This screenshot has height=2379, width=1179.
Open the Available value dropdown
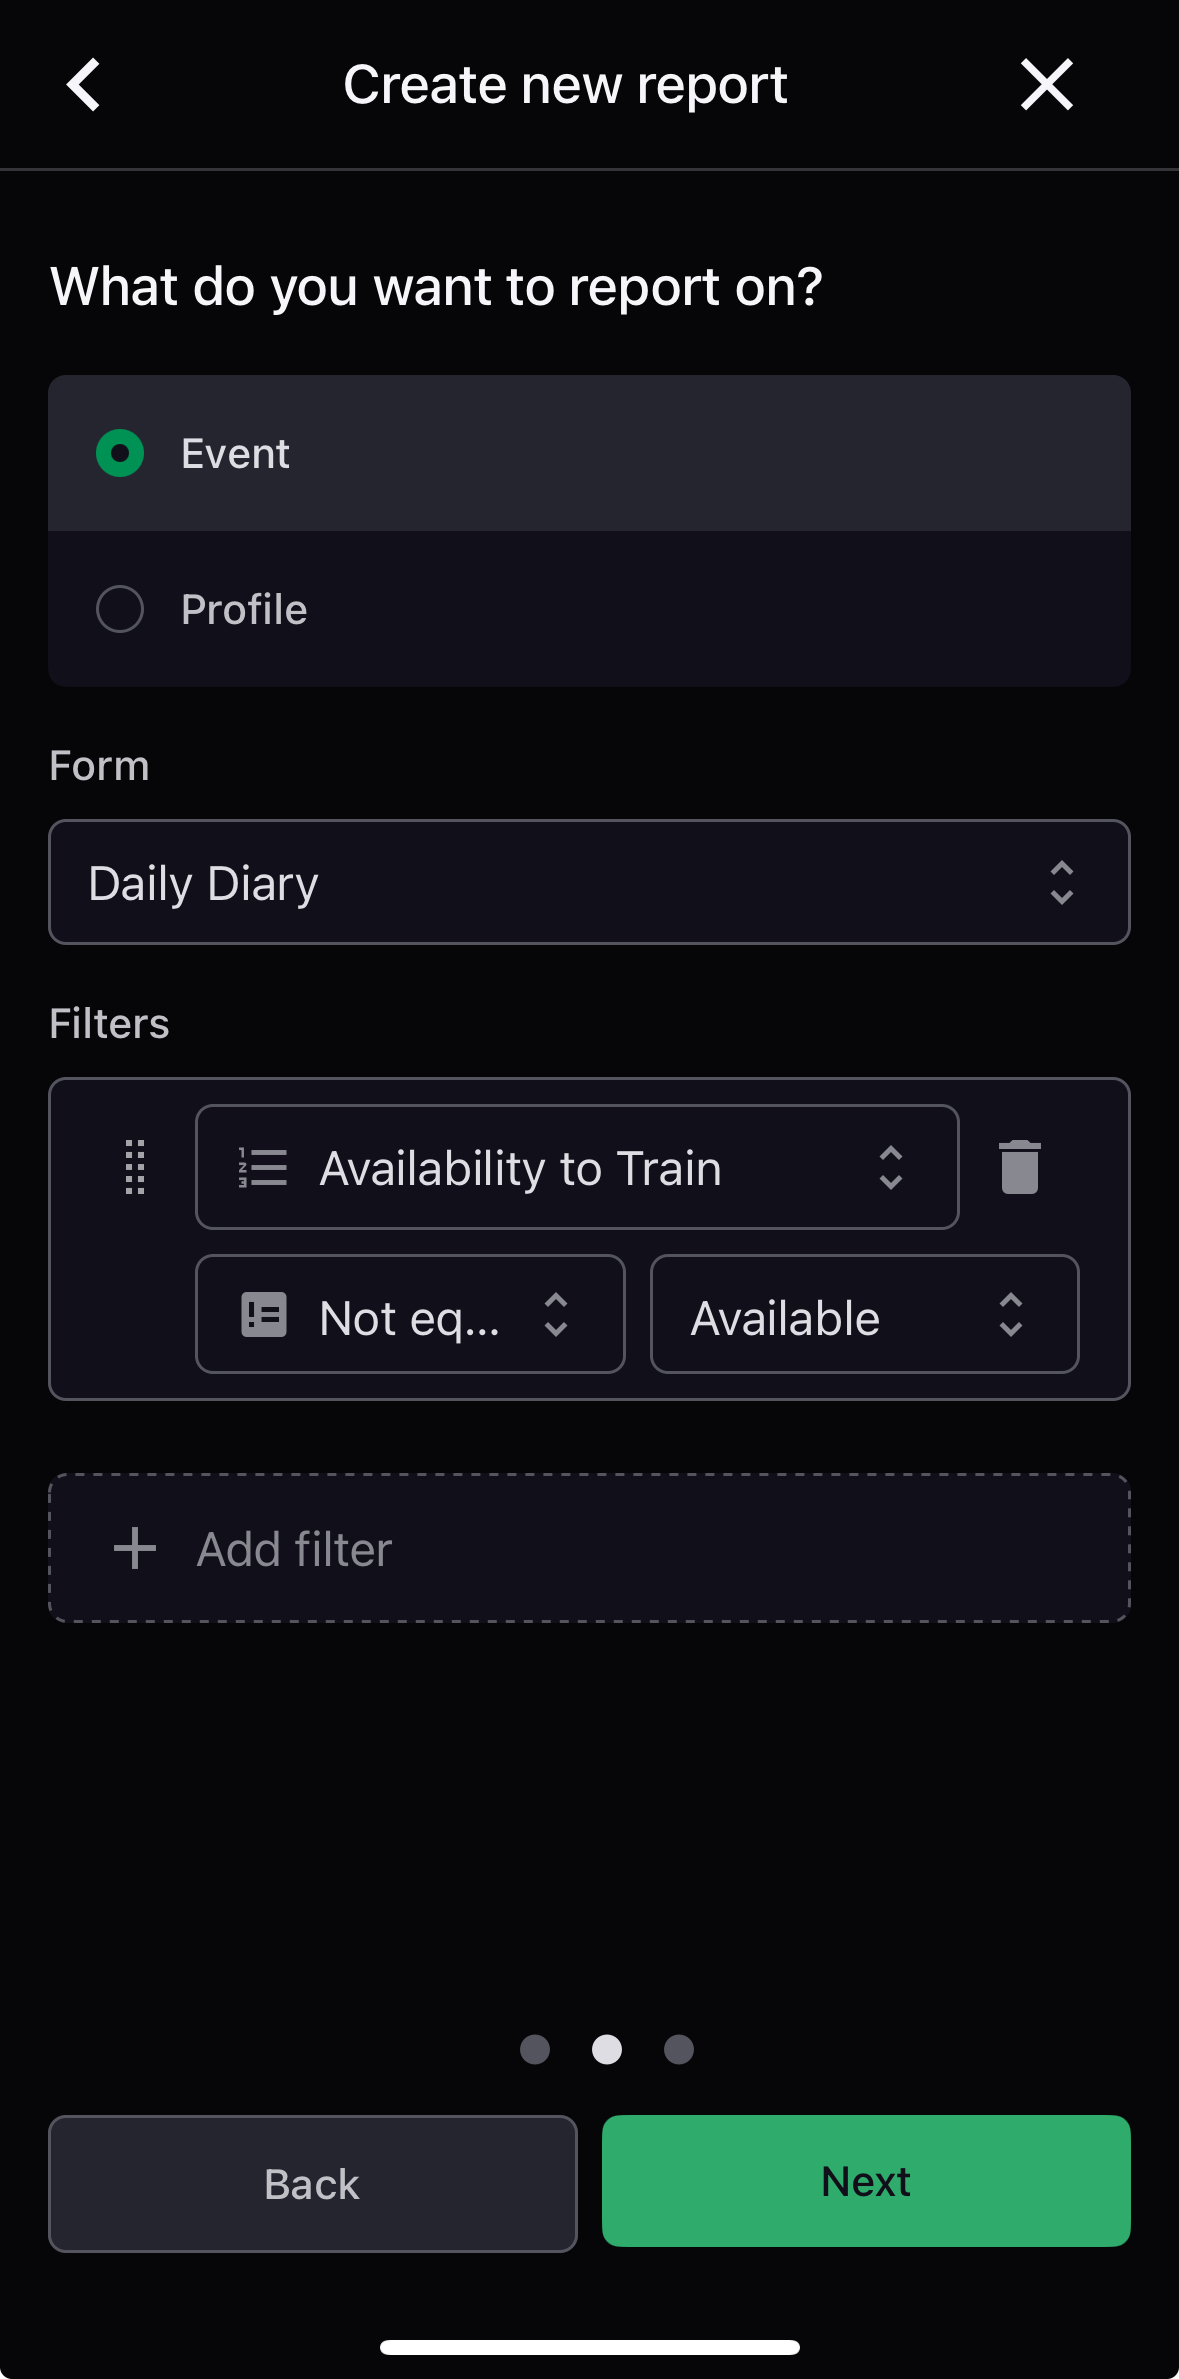click(x=864, y=1315)
